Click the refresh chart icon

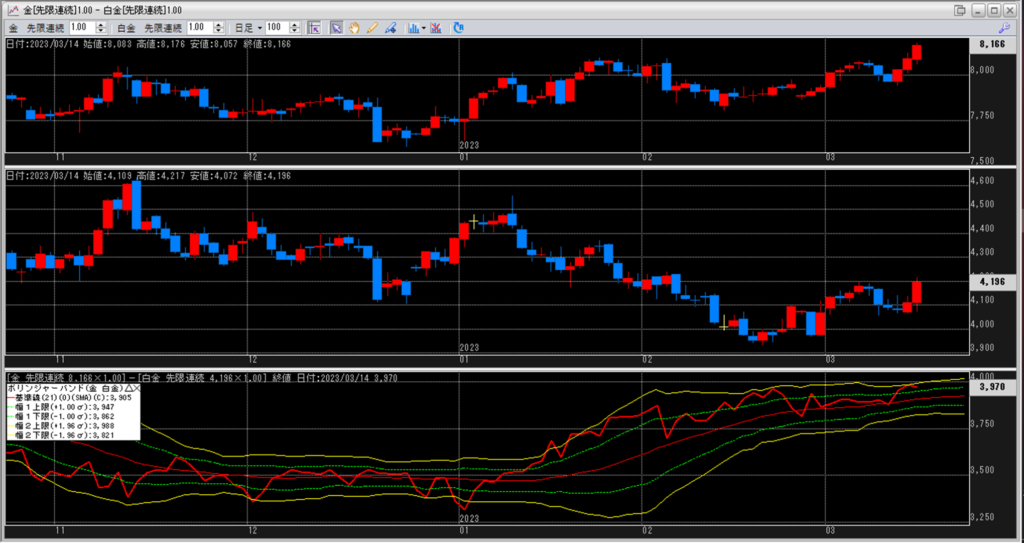tap(458, 28)
